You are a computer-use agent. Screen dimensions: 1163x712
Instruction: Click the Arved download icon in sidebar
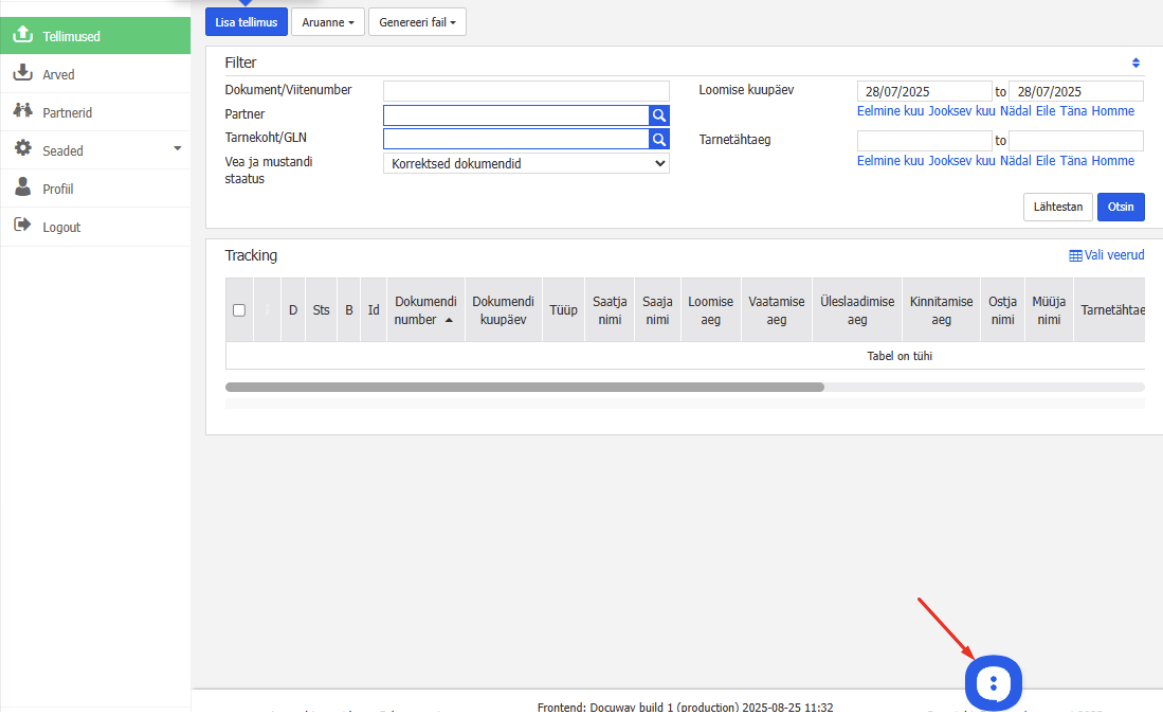(x=22, y=74)
